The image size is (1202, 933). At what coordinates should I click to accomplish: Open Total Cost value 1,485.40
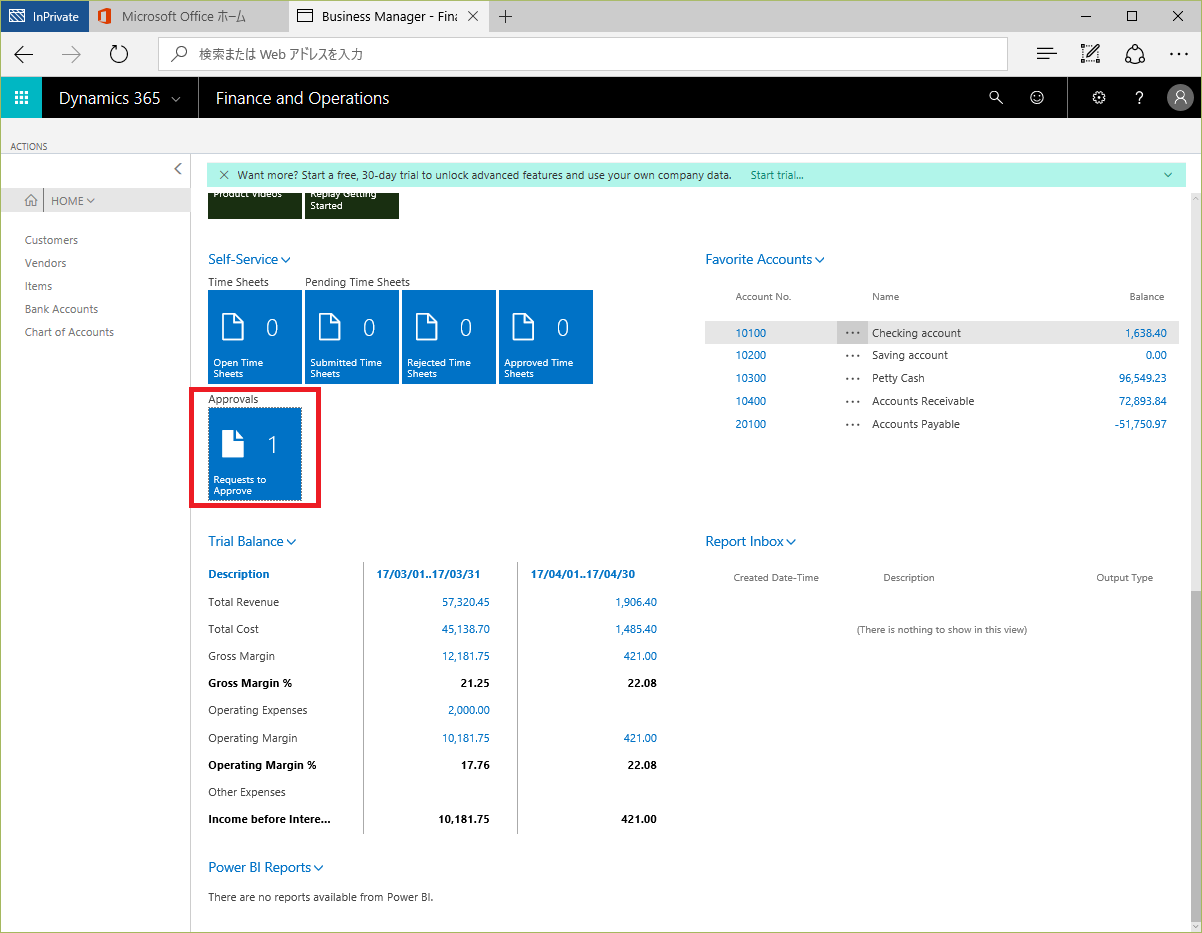pyautogui.click(x=636, y=629)
